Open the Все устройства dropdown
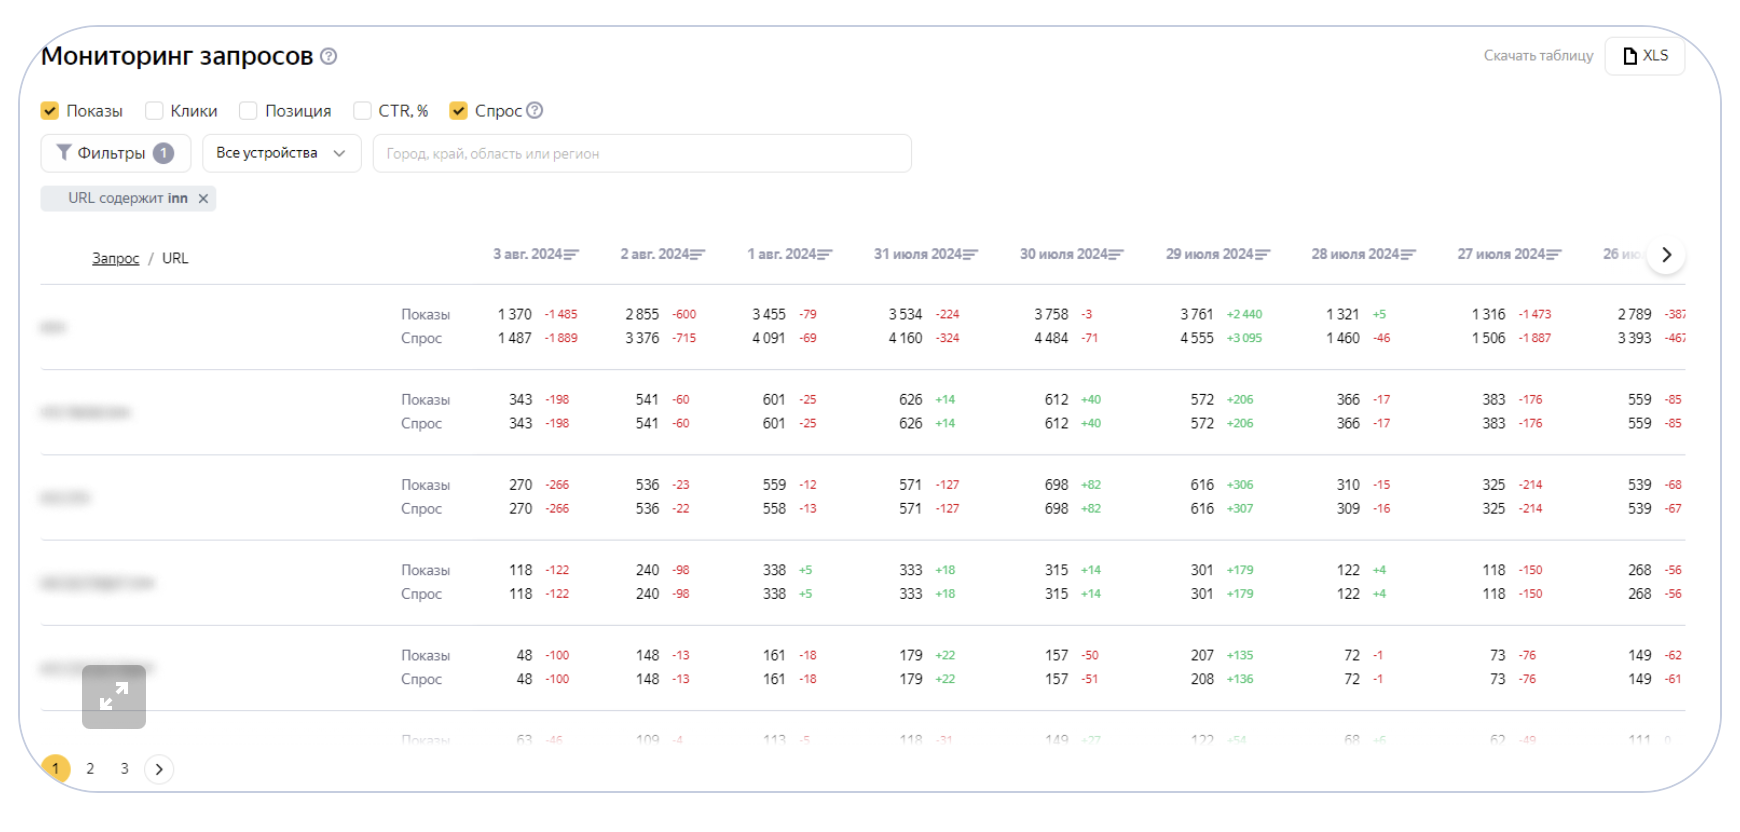Image resolution: width=1740 pixels, height=832 pixels. [281, 154]
